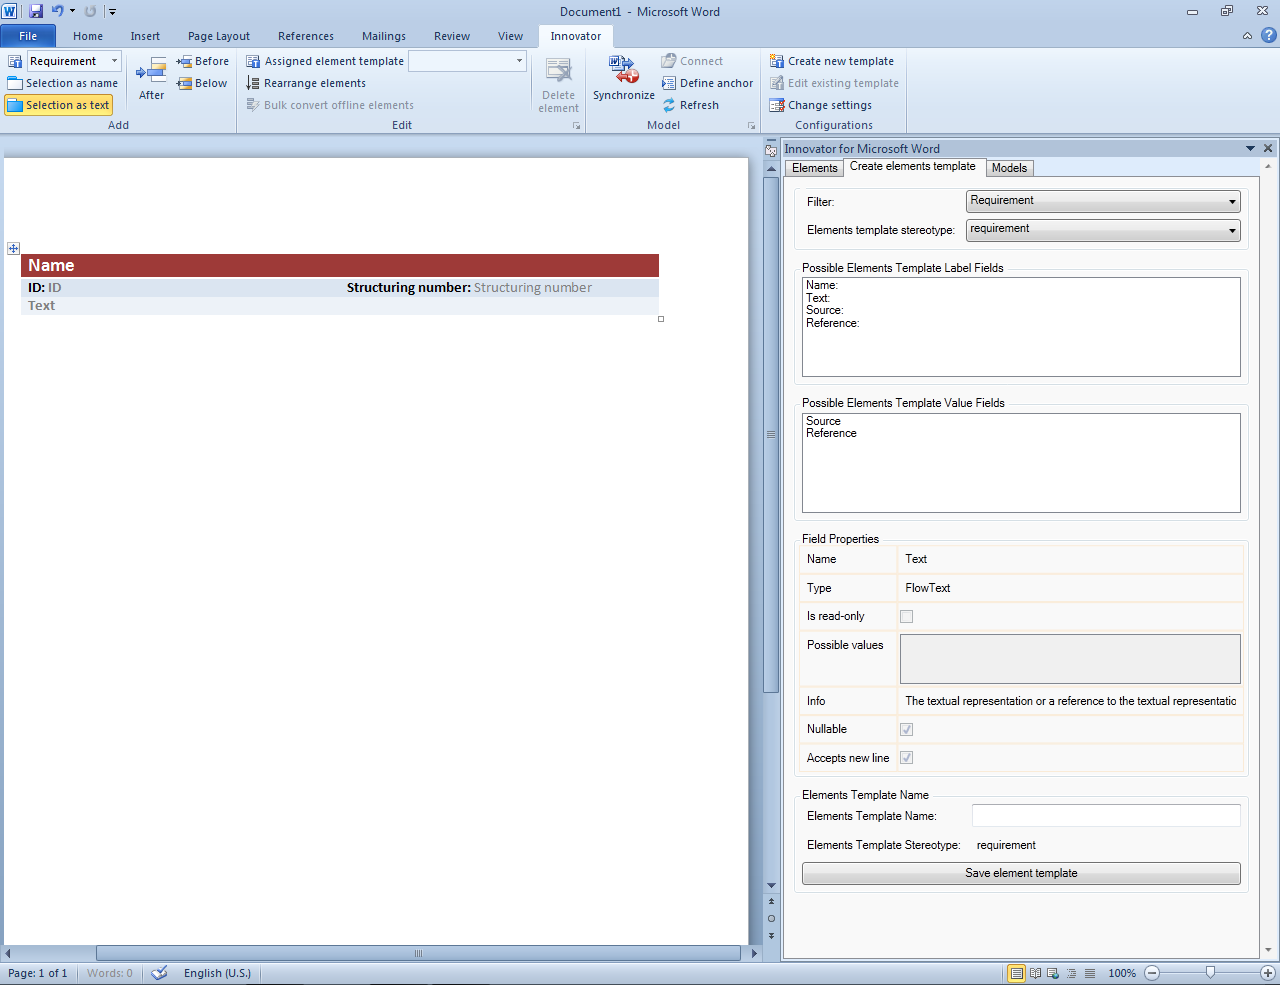Switch to the Page Layout tab

219,36
